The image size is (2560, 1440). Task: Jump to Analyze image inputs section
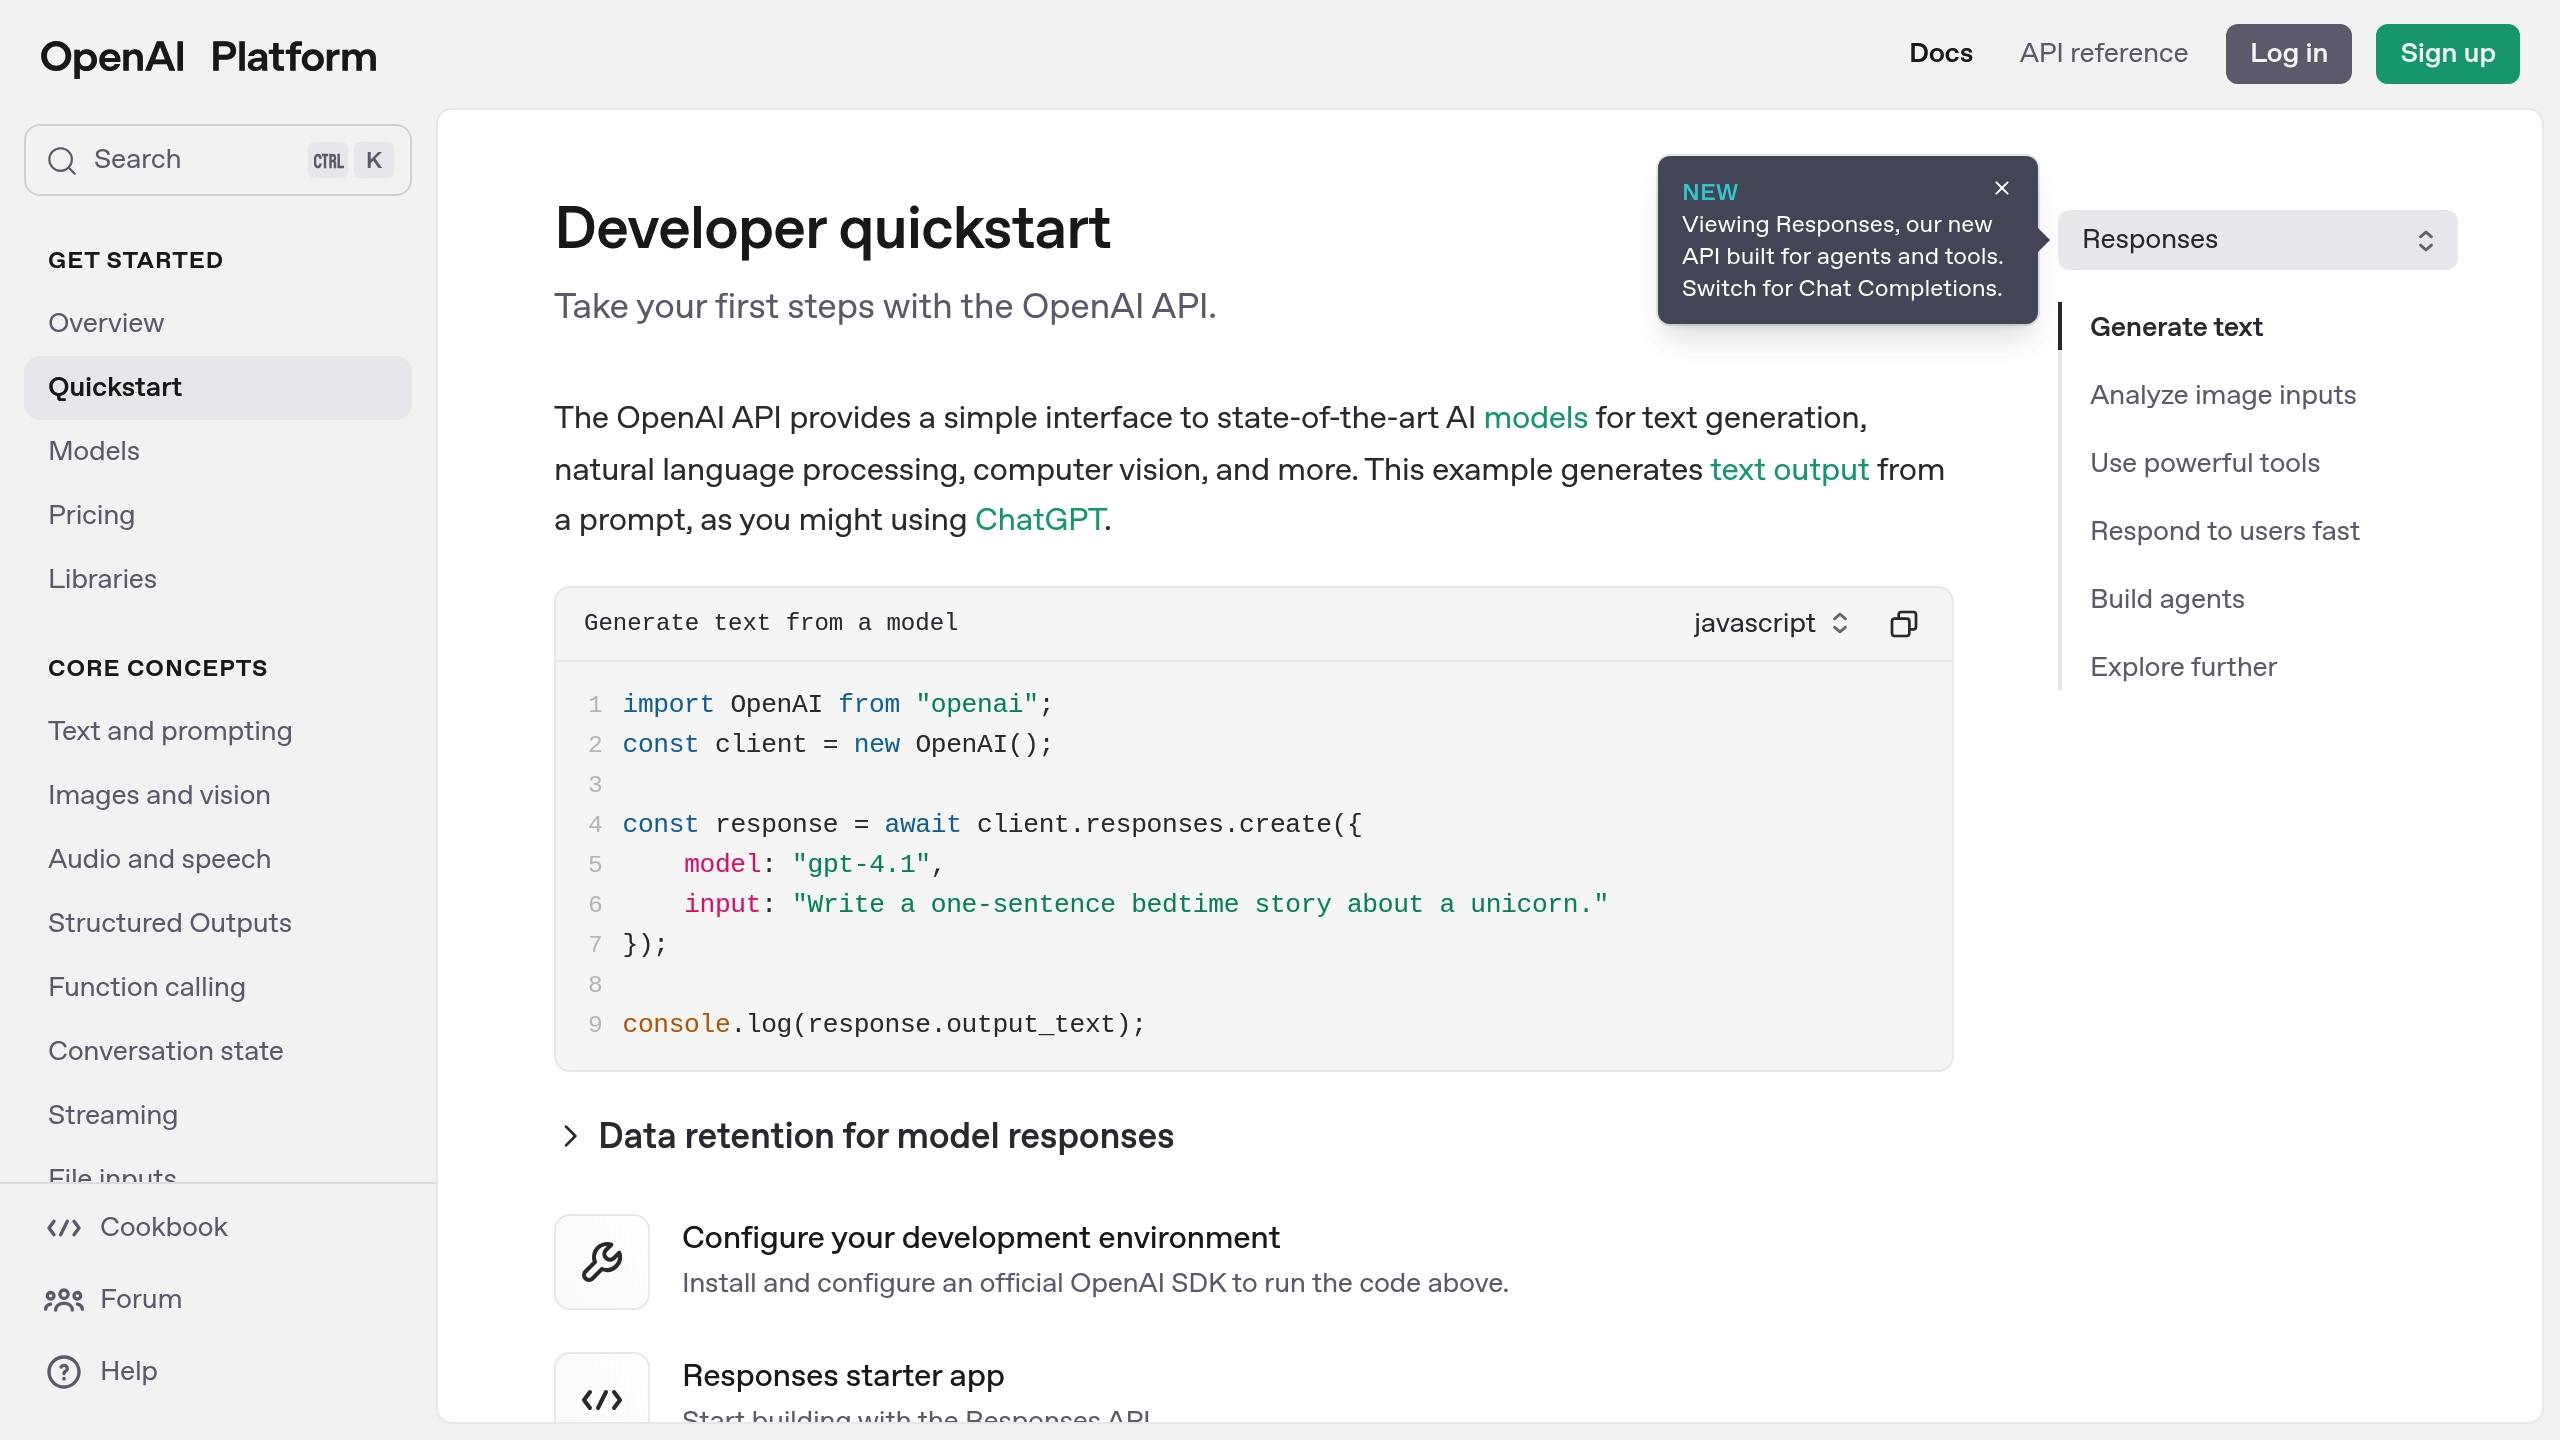pos(2223,395)
